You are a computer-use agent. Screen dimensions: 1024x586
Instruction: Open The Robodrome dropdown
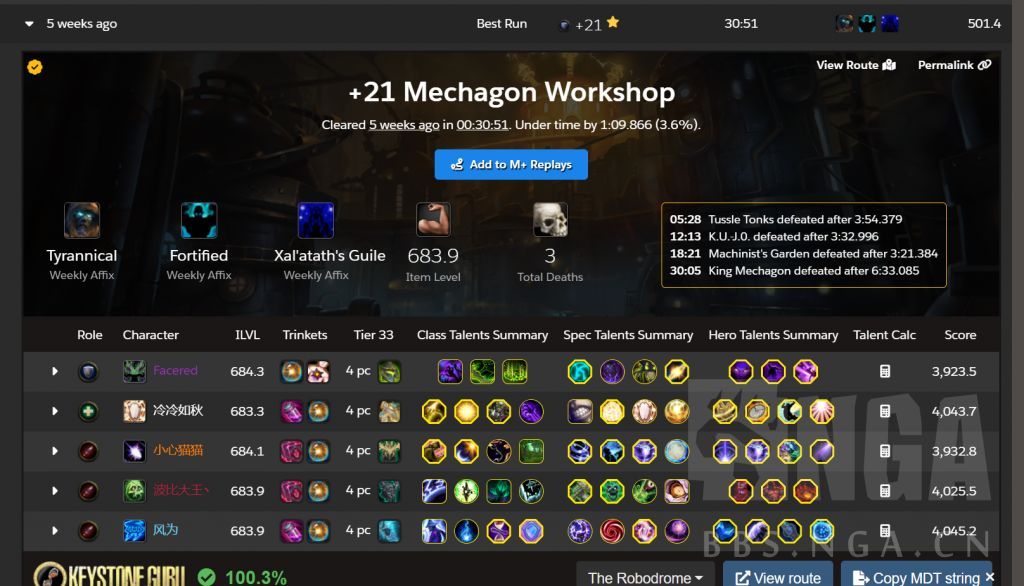pos(645,578)
